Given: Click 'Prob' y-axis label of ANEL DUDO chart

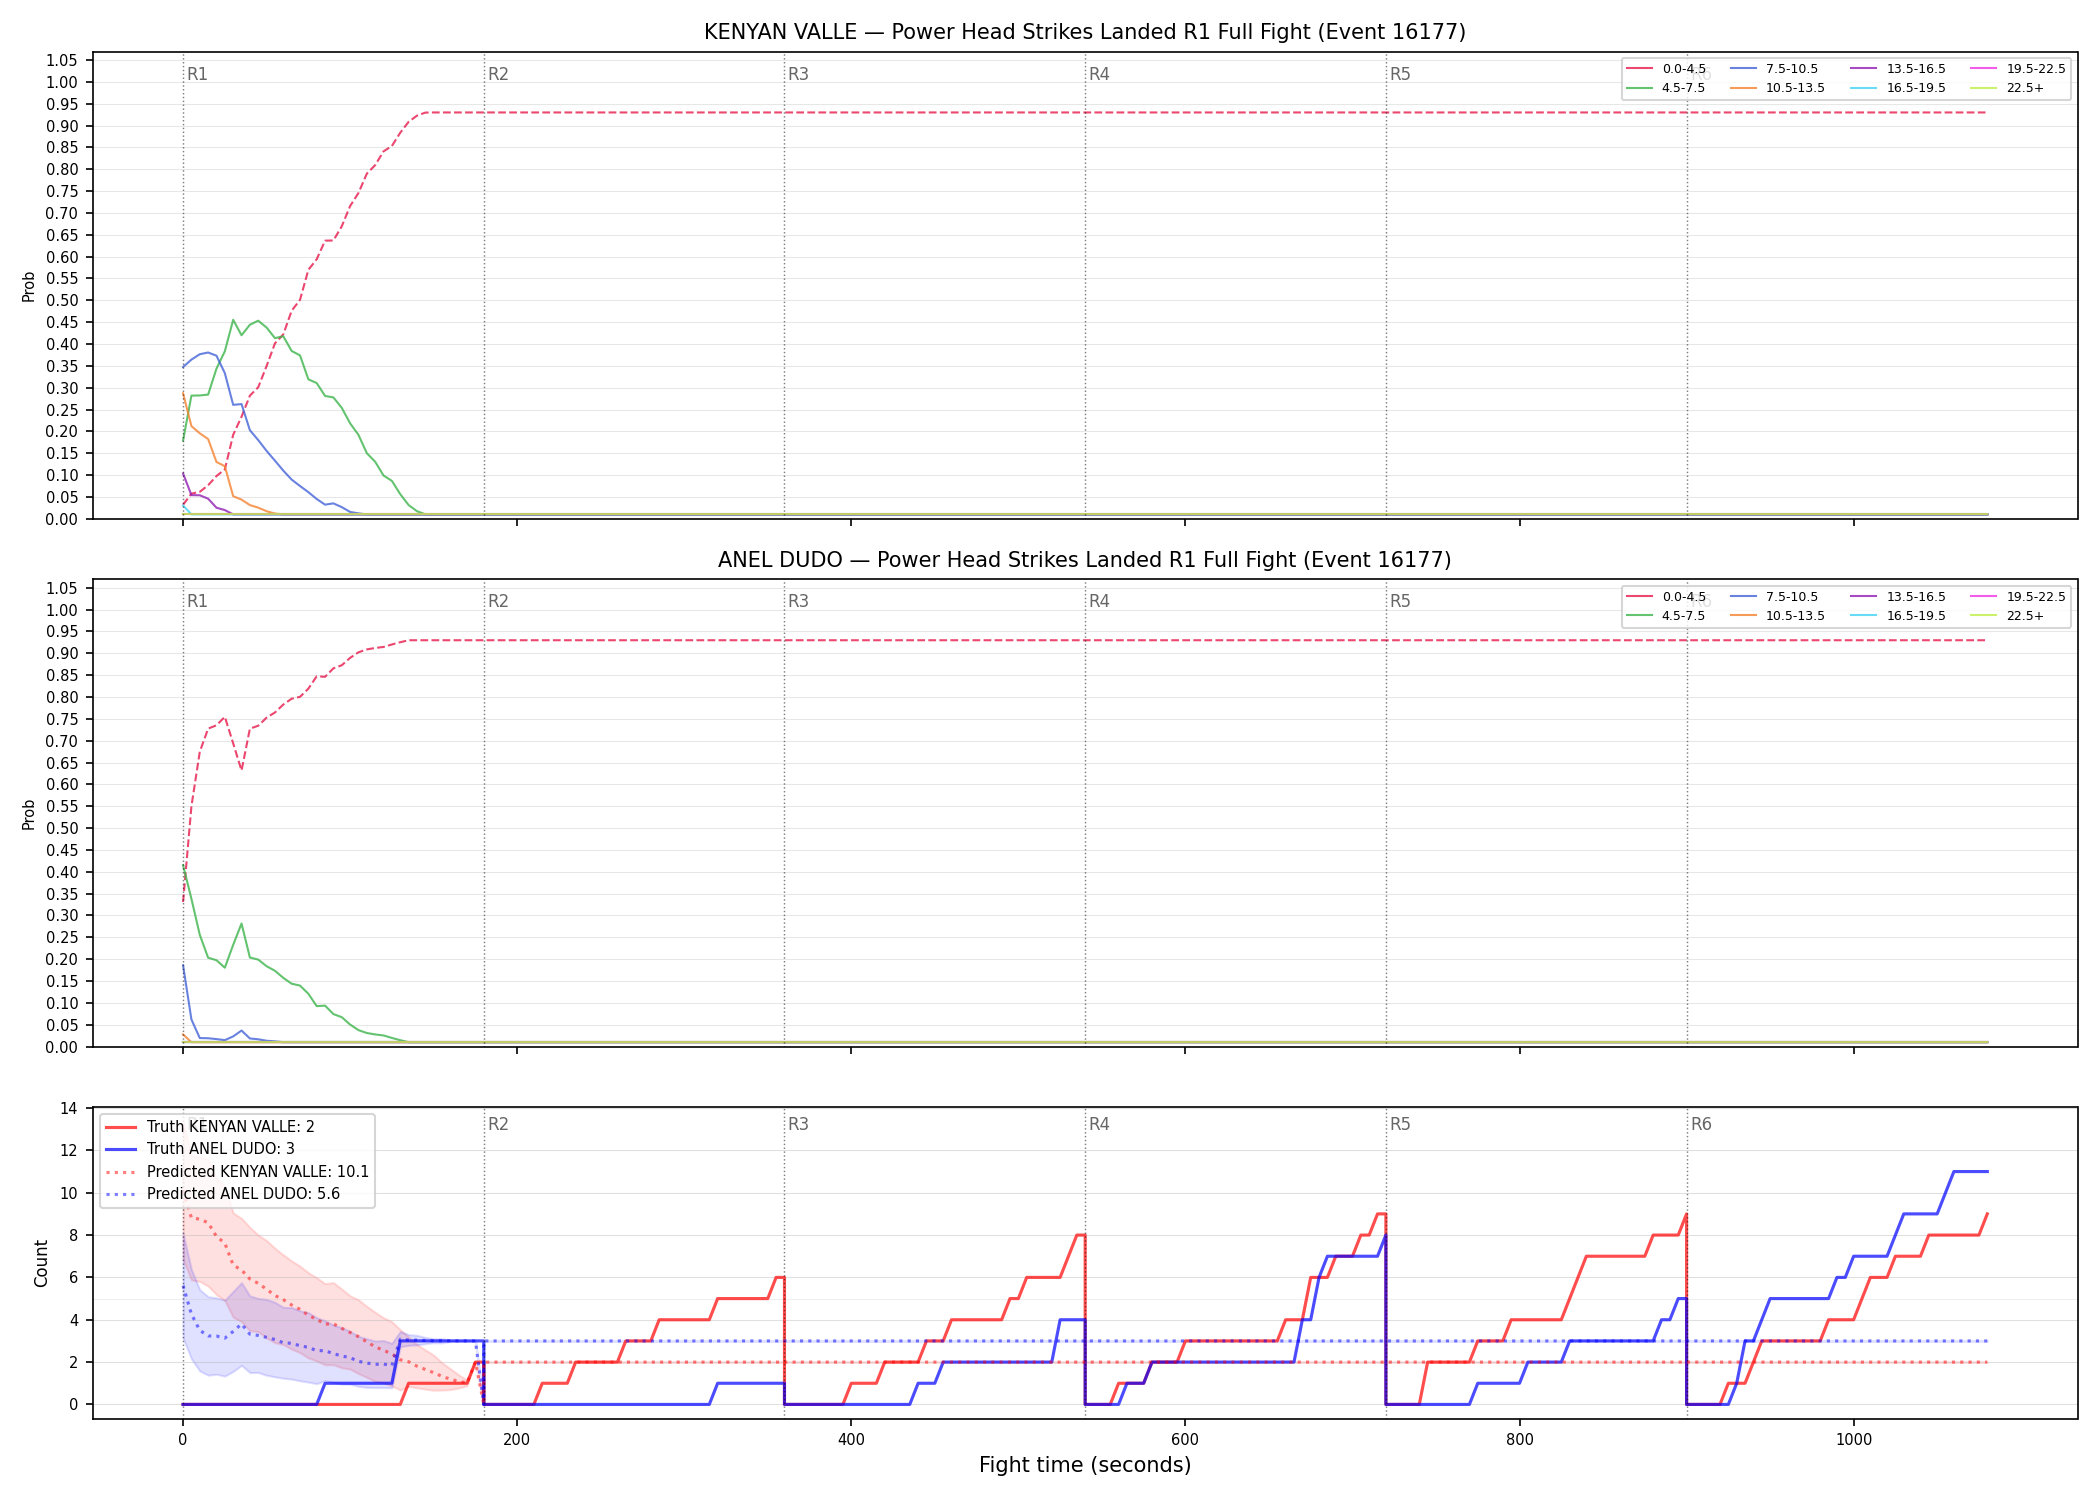Looking at the screenshot, I should (28, 814).
